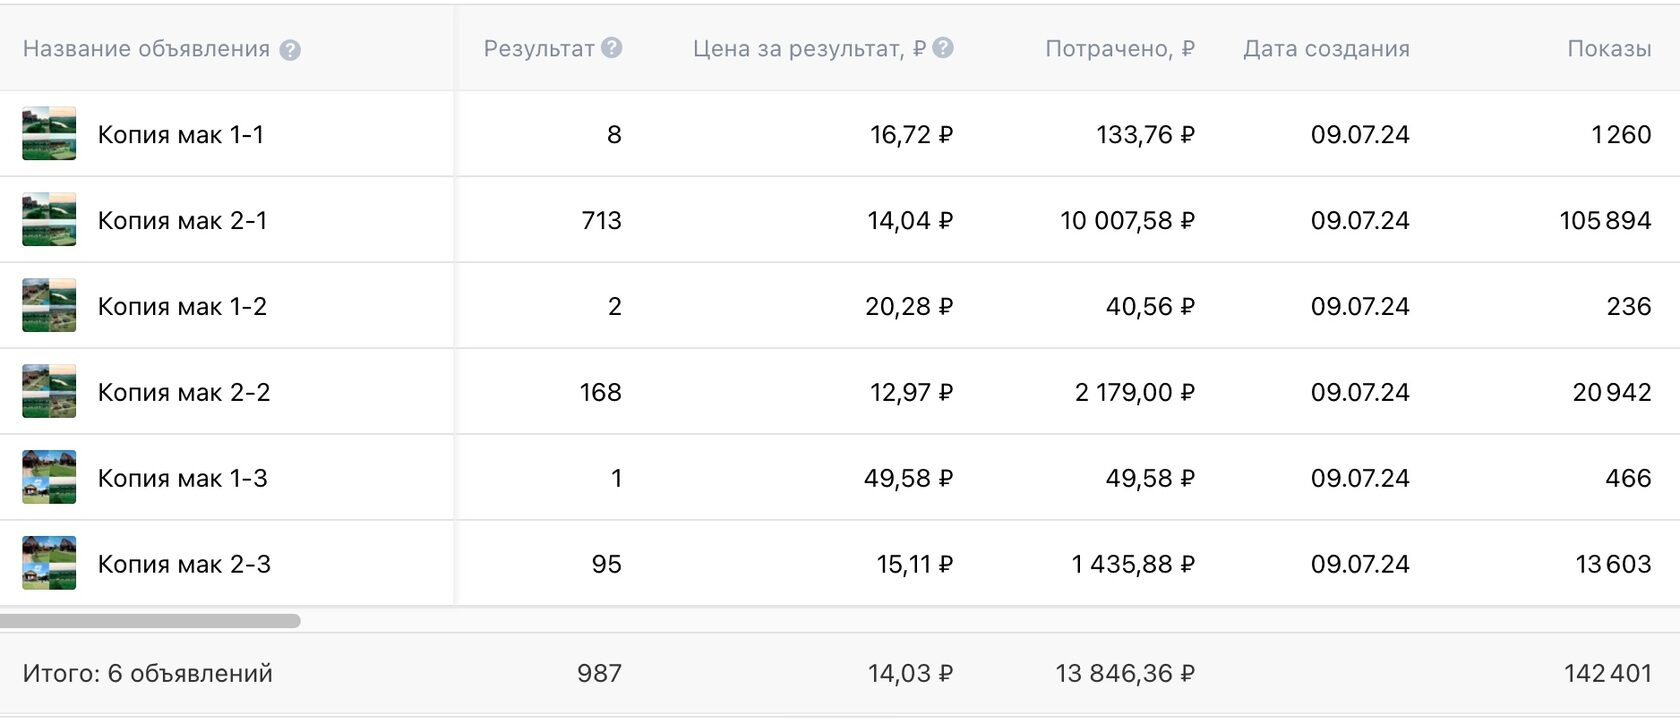Viewport: 1680px width, 723px height.
Task: Open thumbnail of Копия мак 2-2
Action: 49,392
